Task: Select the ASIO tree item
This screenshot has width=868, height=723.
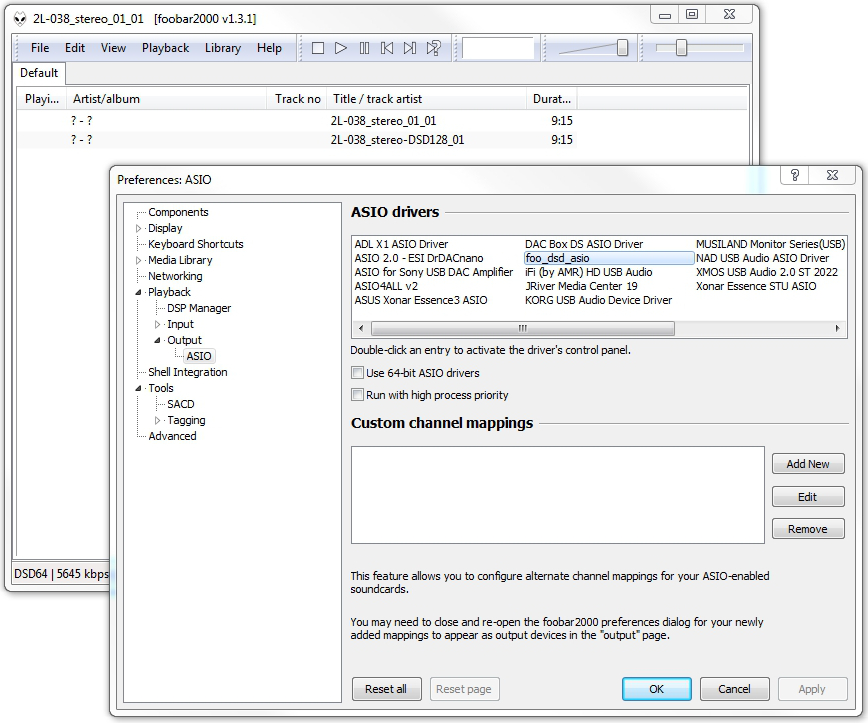Action: [x=199, y=356]
